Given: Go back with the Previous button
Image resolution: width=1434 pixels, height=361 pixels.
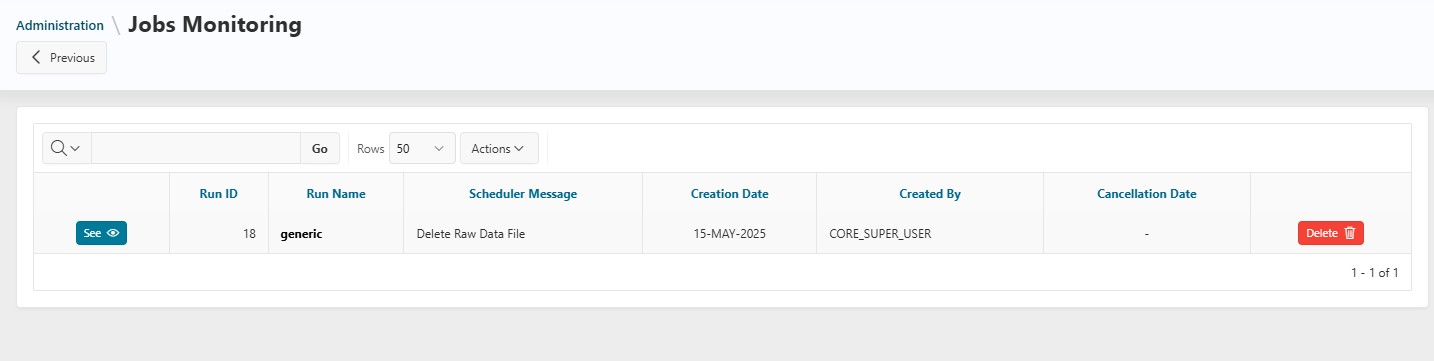Looking at the screenshot, I should point(62,58).
